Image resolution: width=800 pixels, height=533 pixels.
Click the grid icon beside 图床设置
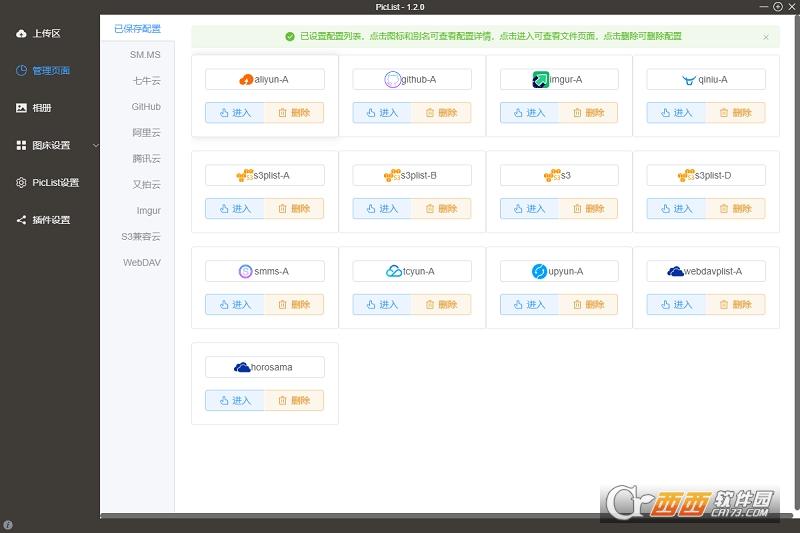coord(21,145)
